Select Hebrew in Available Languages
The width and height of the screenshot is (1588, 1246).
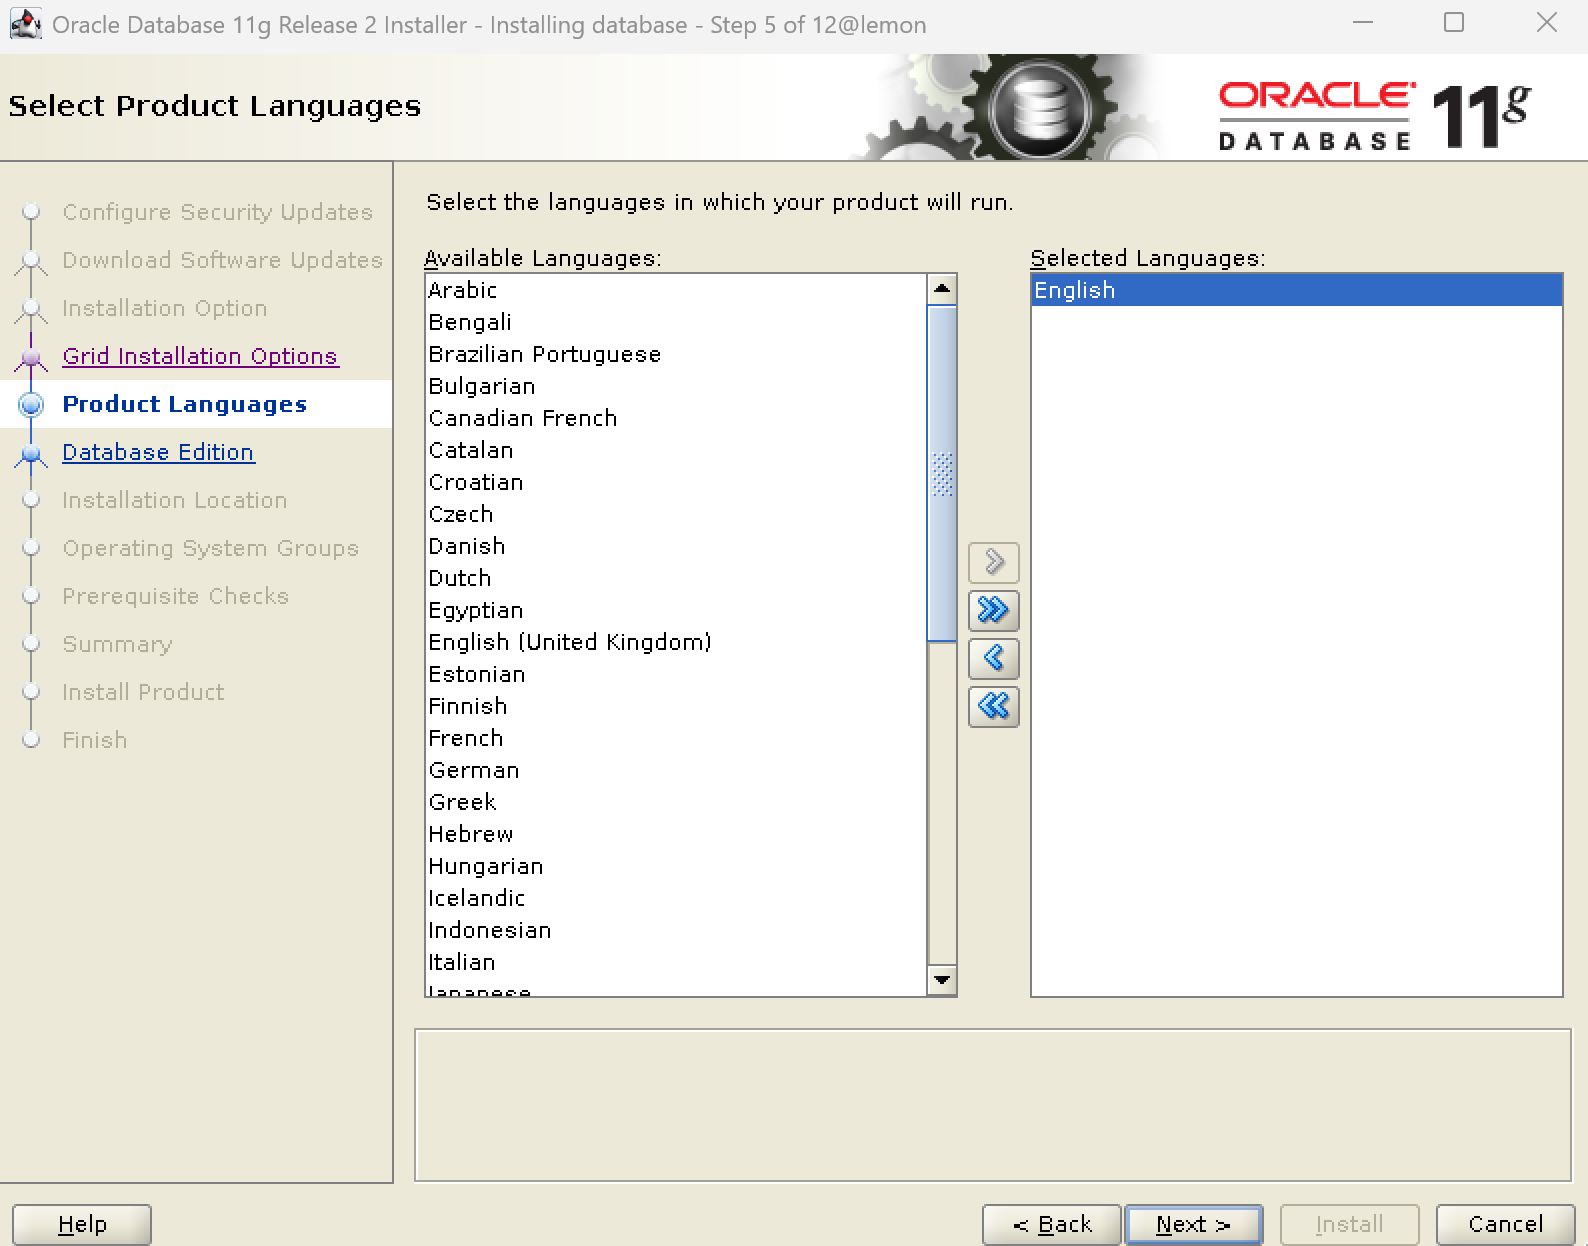tap(676, 834)
